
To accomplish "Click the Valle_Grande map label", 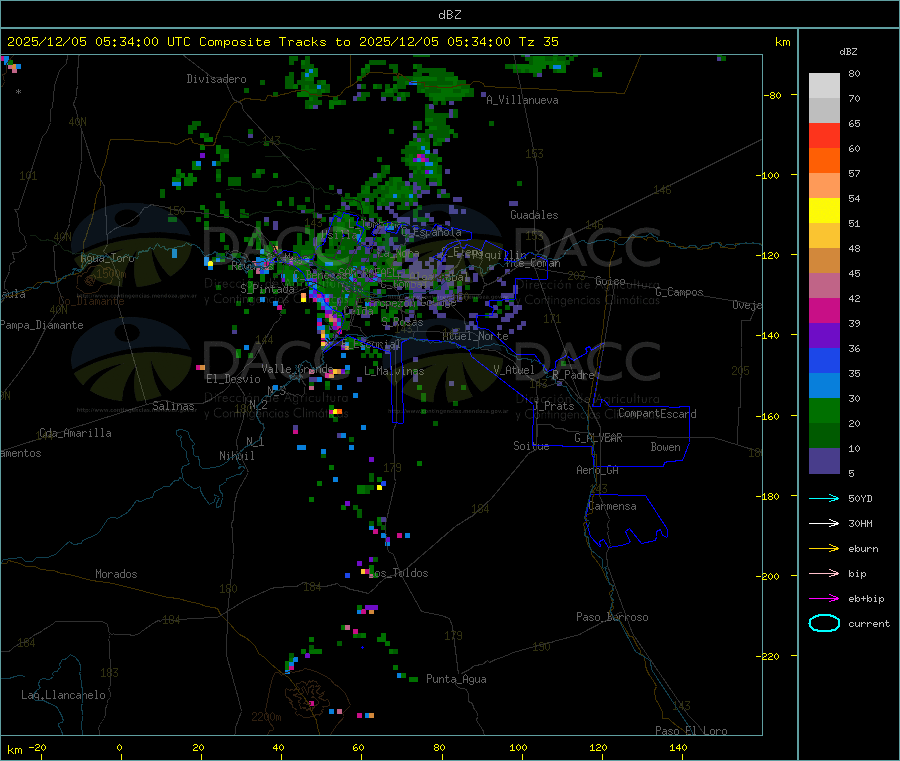I will (x=297, y=368).
